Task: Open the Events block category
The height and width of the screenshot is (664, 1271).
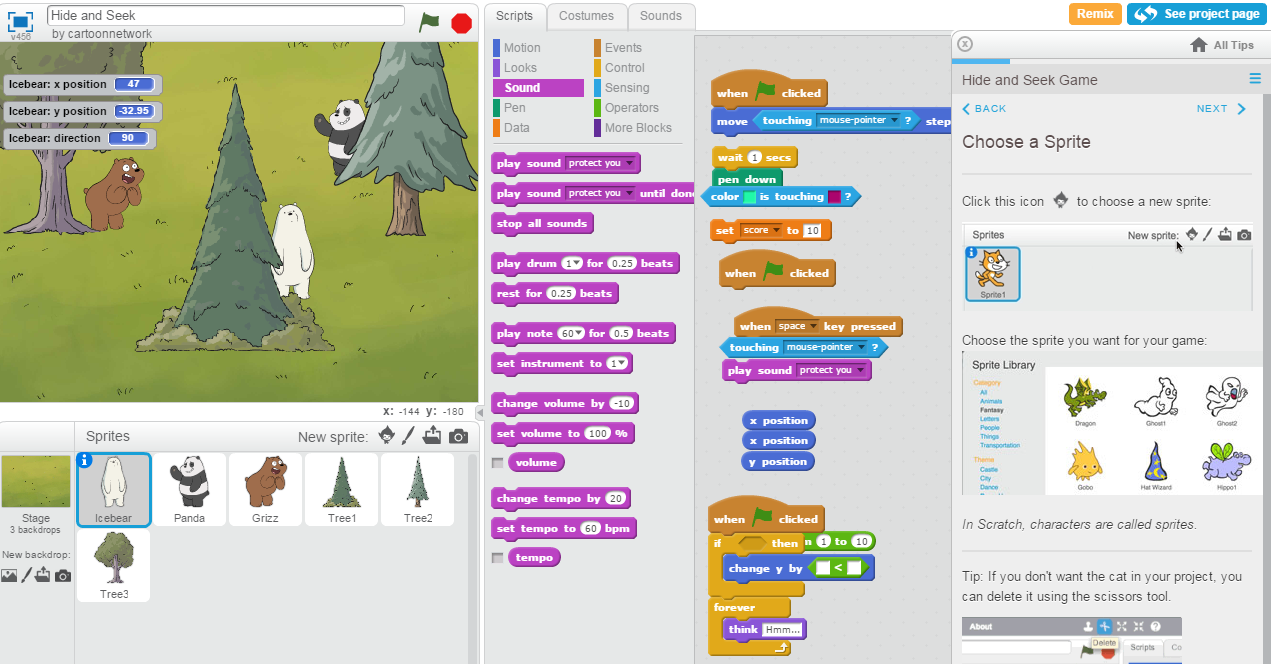Action: pos(623,48)
